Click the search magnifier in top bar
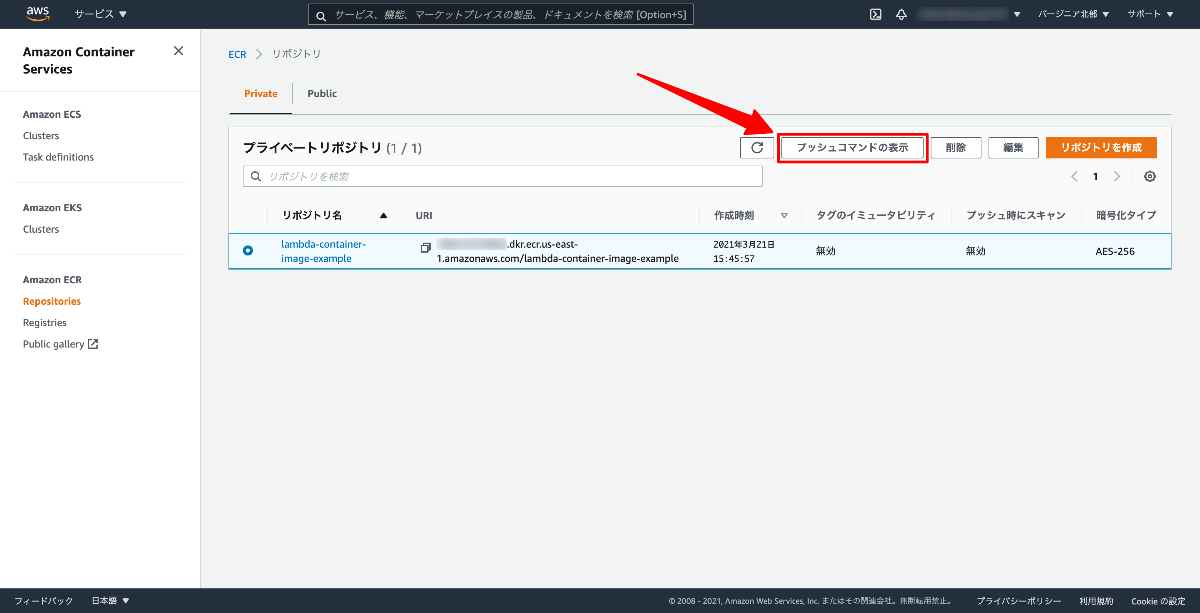 321,15
